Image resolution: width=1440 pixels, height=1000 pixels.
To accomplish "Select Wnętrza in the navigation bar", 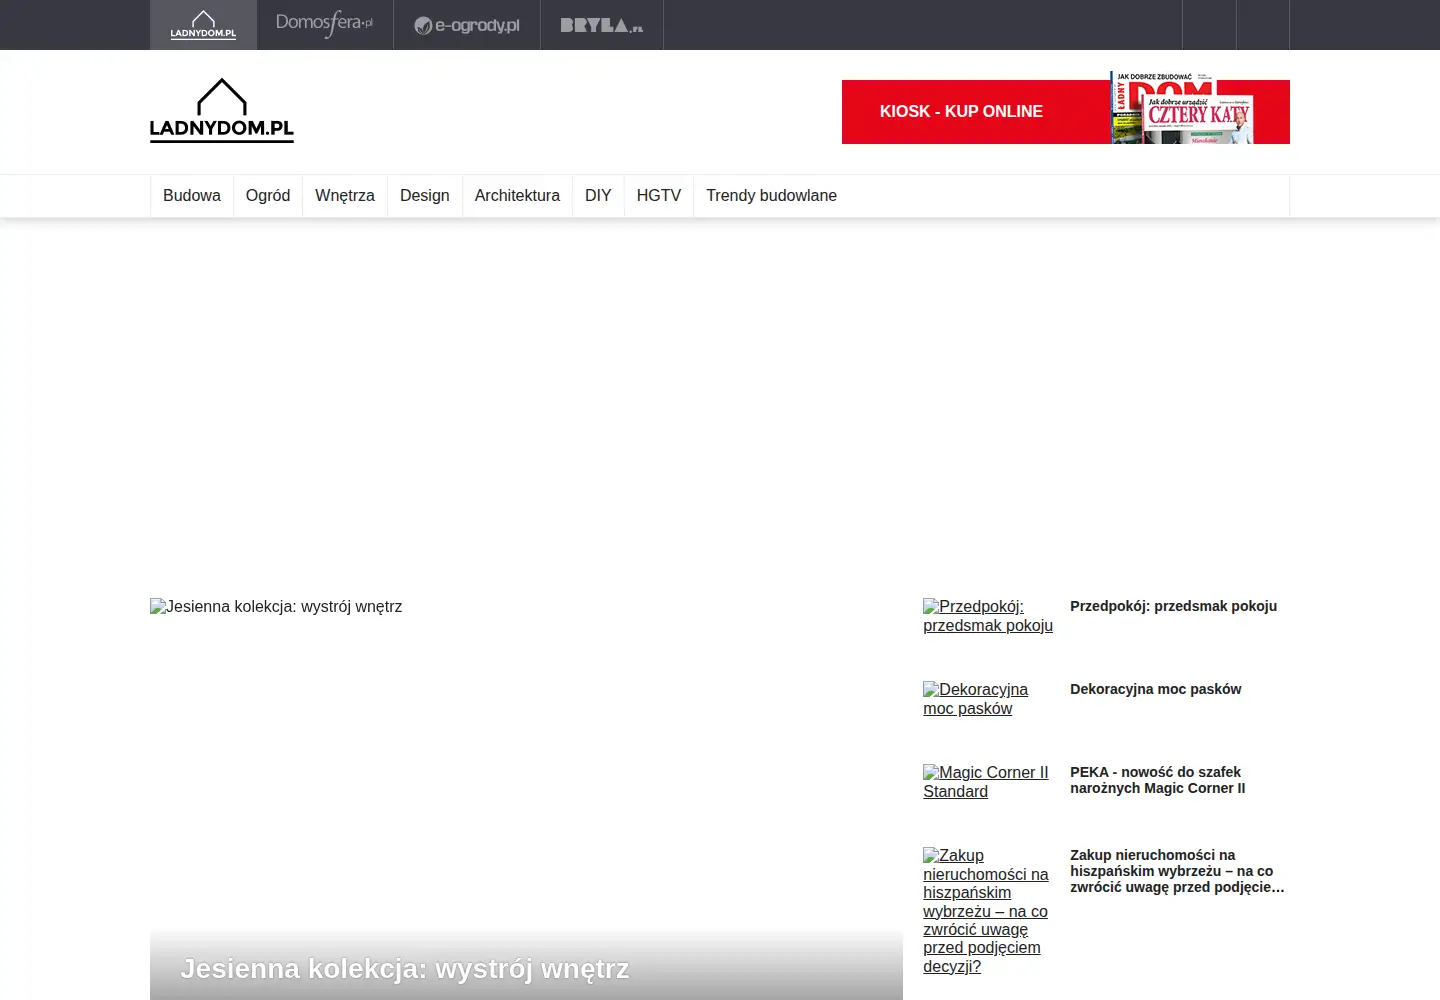I will [345, 196].
